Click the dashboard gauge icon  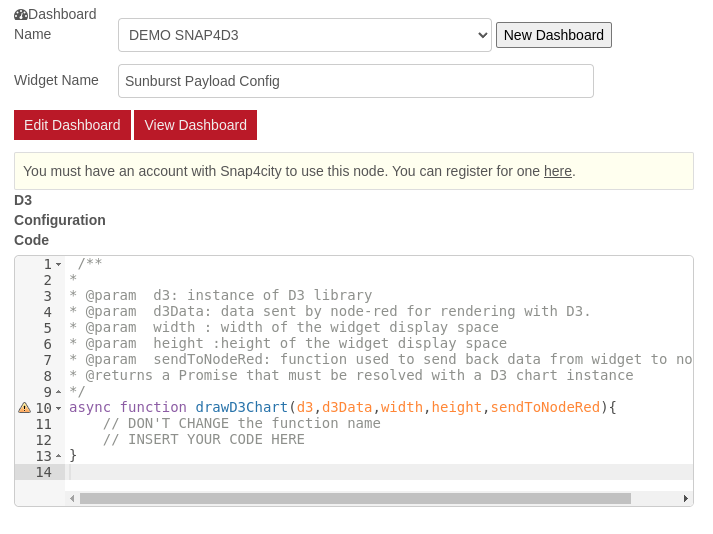[x=20, y=15]
